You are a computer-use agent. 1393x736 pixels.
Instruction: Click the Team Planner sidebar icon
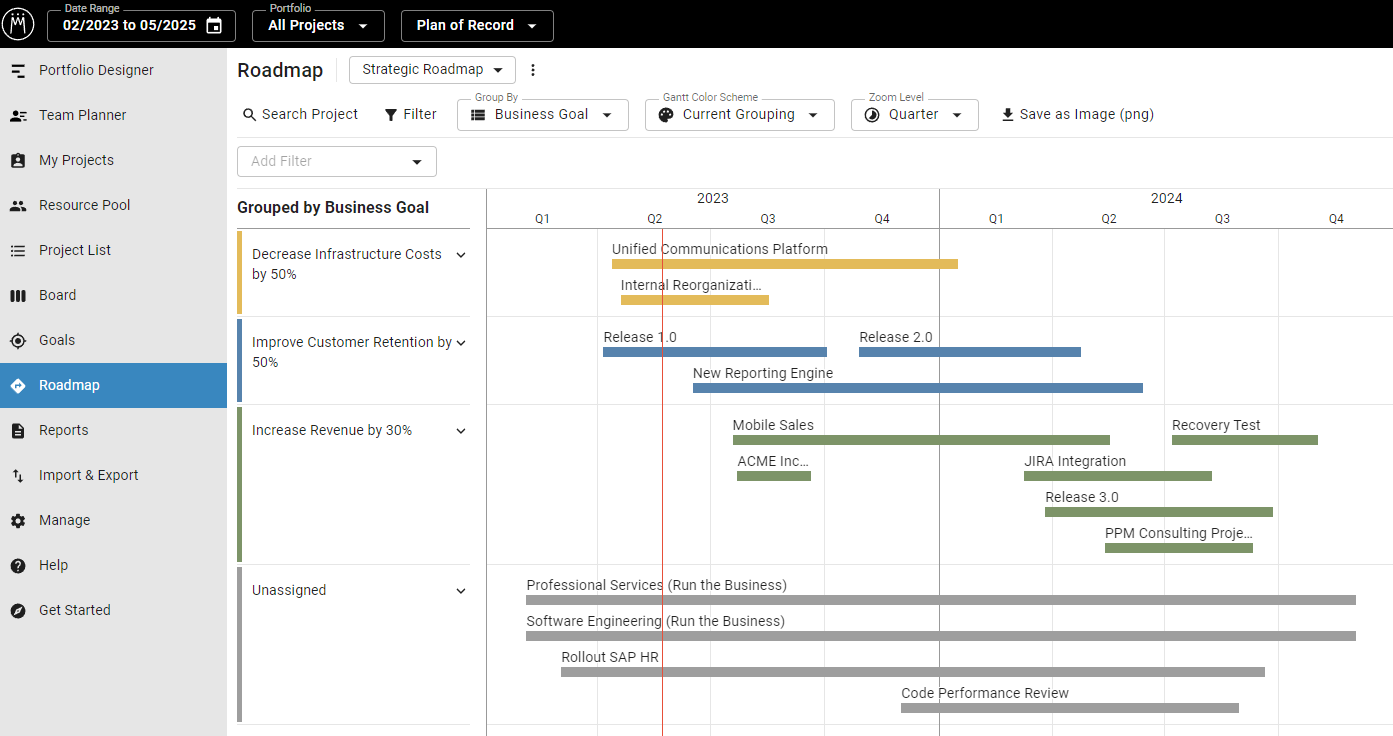(18, 116)
